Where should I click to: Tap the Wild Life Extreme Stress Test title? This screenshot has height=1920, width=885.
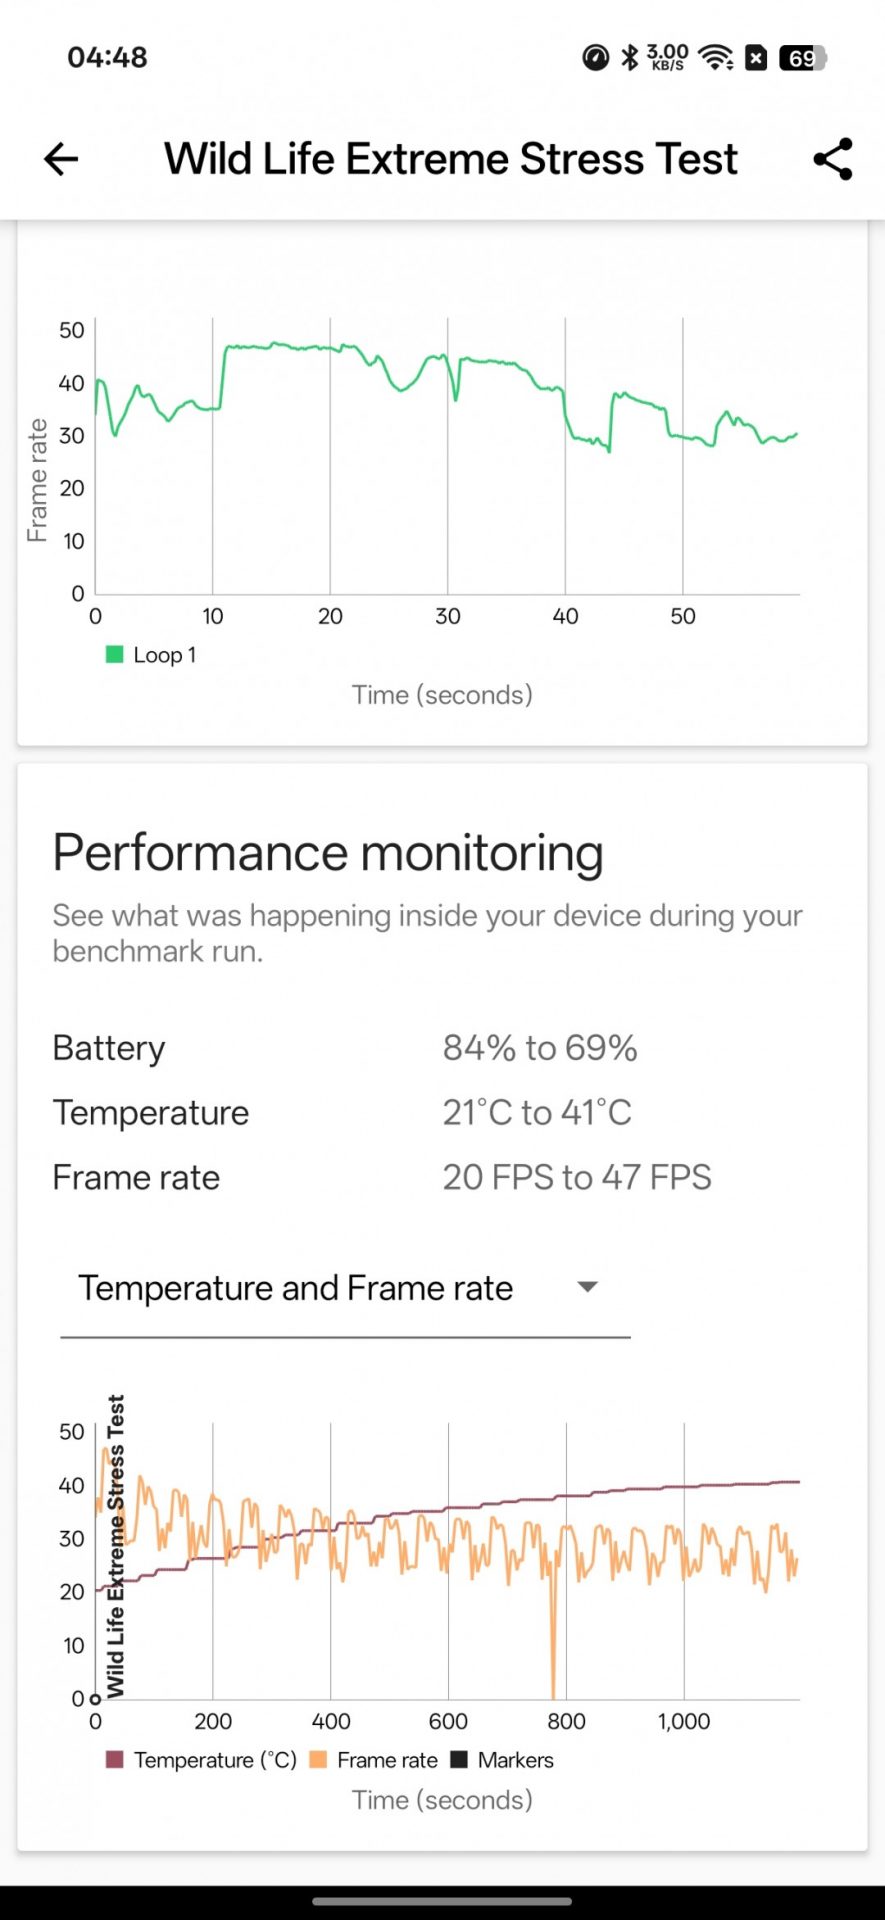(451, 159)
